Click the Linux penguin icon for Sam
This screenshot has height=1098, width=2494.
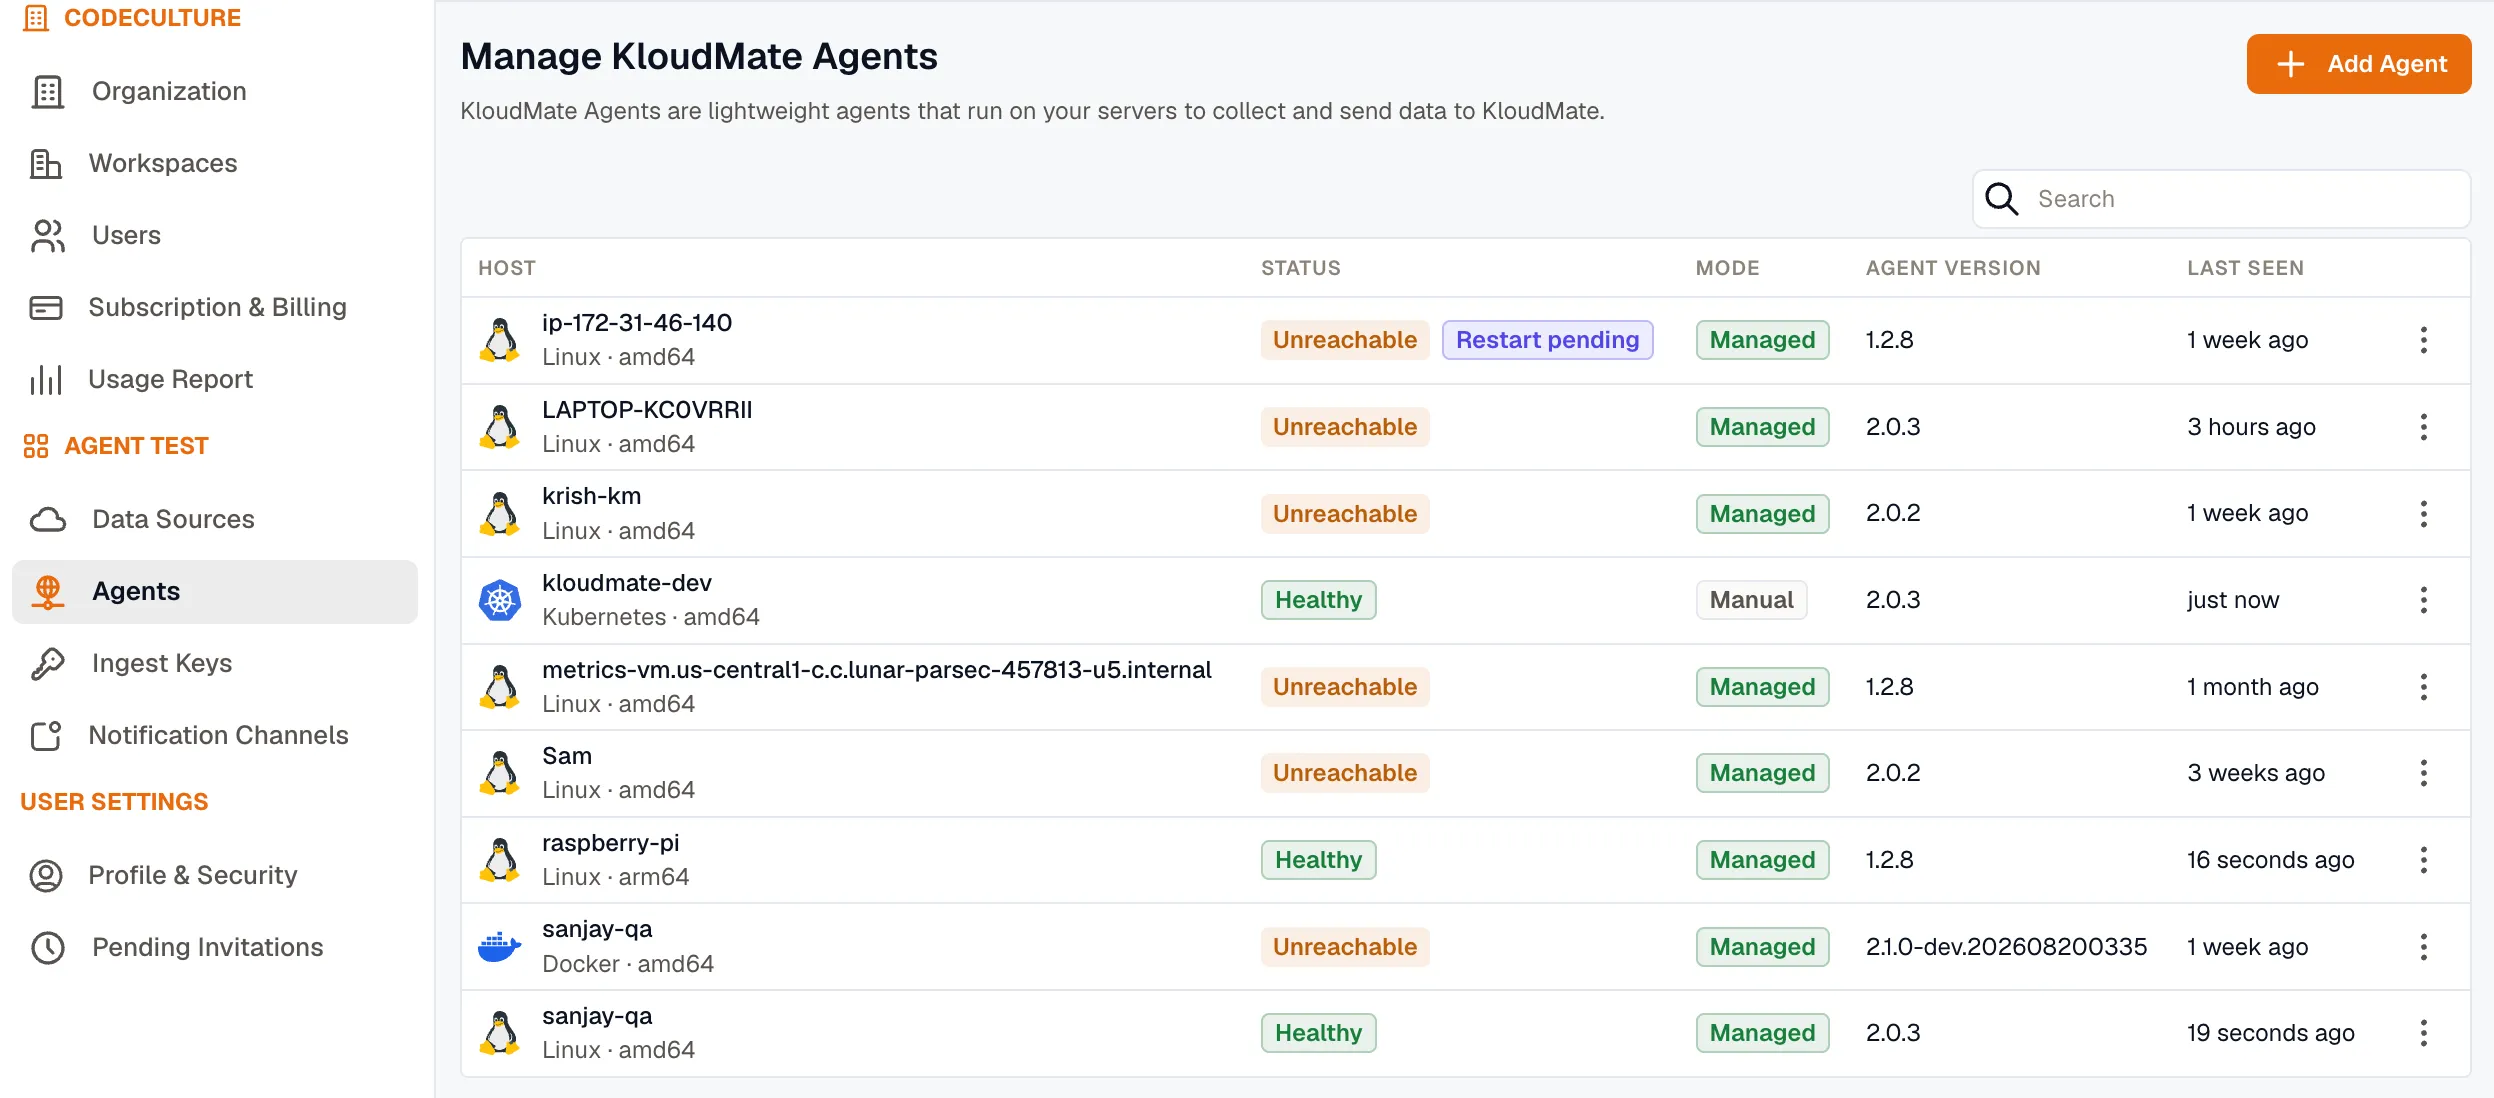500,773
